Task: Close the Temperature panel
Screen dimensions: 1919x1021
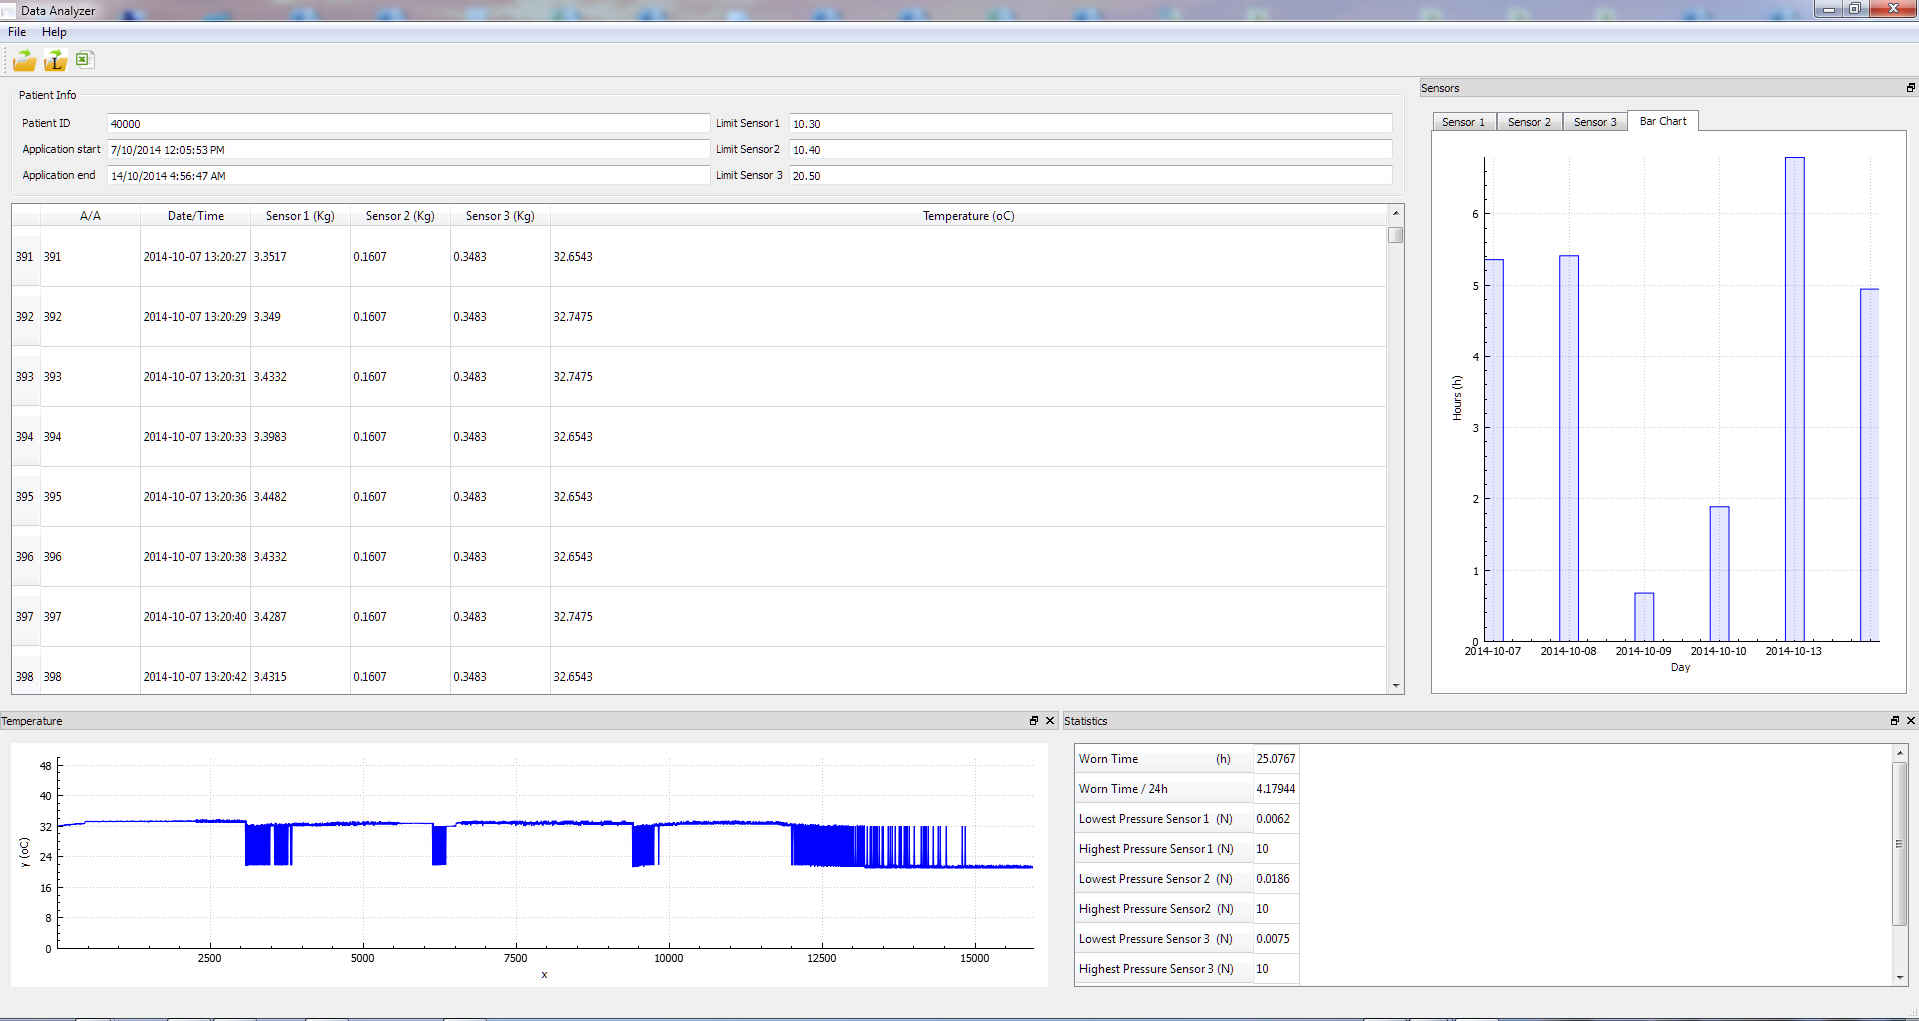Action: tap(1050, 720)
